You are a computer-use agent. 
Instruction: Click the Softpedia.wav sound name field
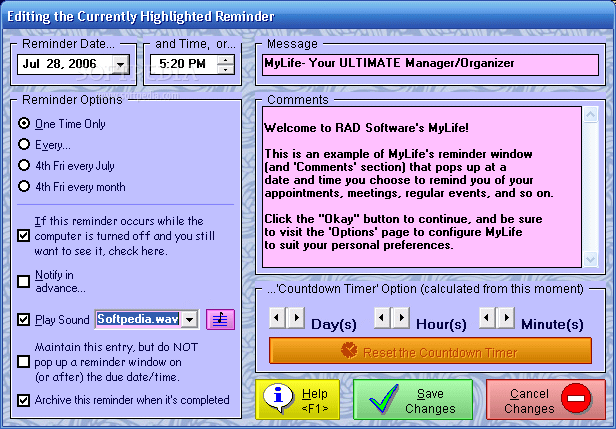tap(139, 319)
